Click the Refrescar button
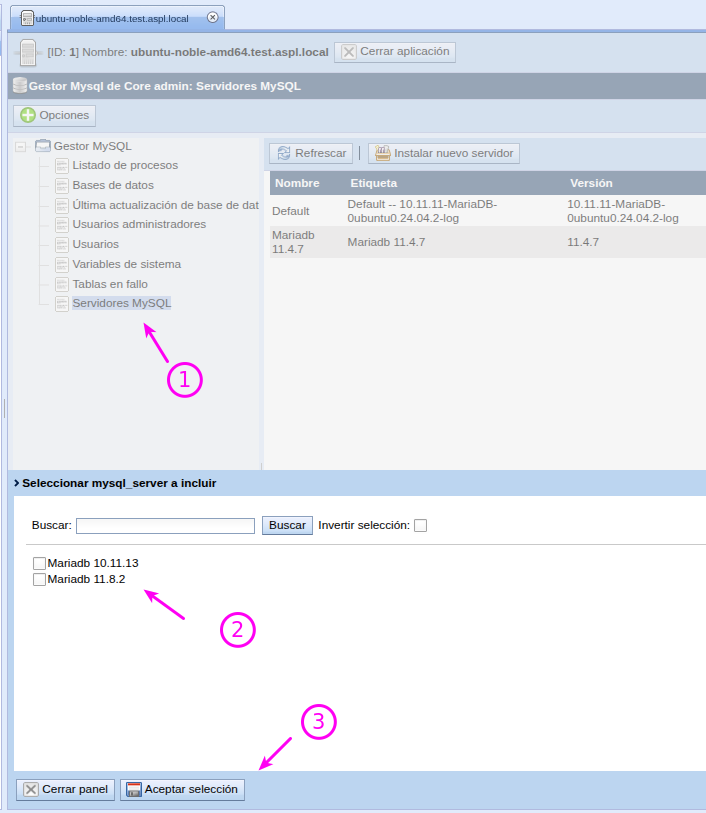The image size is (706, 813). click(x=311, y=153)
